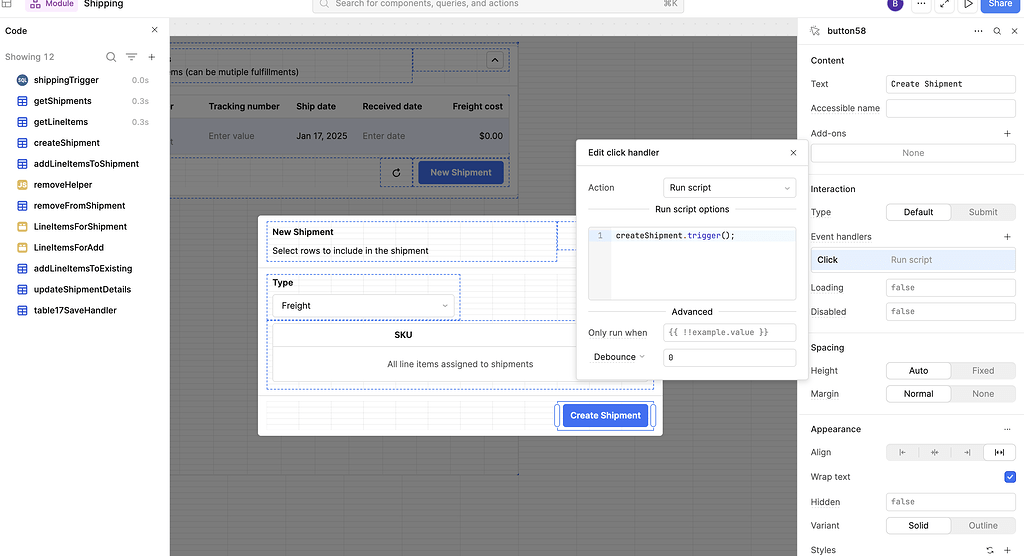The image size is (1024, 556).
Task: Click the Loading false field
Action: point(950,287)
